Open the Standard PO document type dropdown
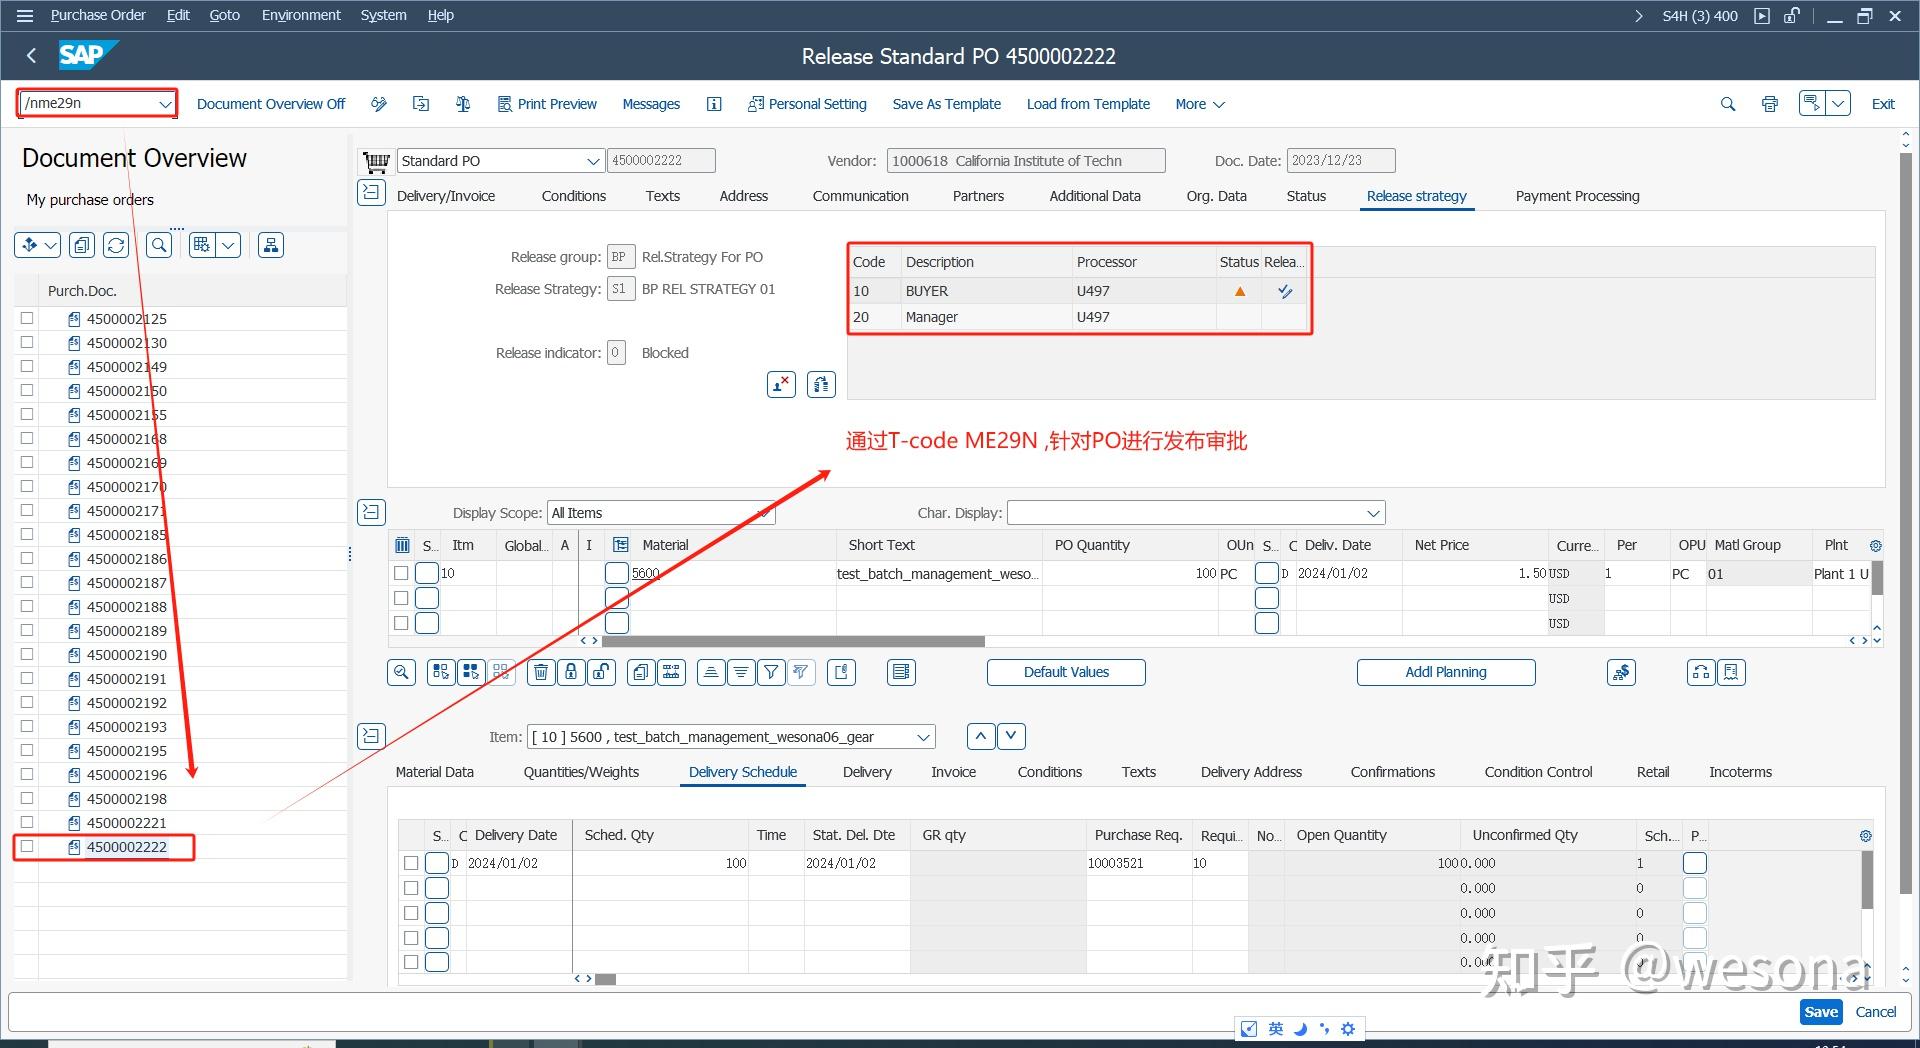This screenshot has width=1920, height=1048. tap(592, 160)
